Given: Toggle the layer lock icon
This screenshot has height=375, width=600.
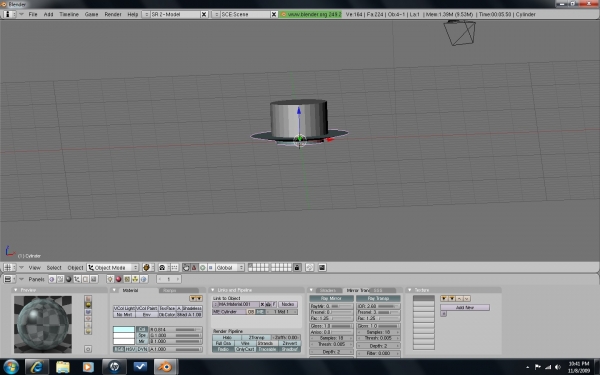Looking at the screenshot, I should coord(297,267).
